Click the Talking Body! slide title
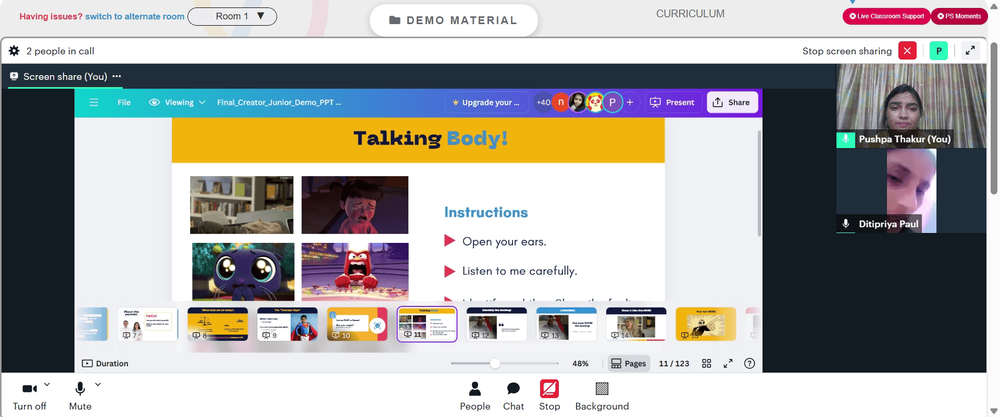The height and width of the screenshot is (417, 1000). click(x=430, y=138)
